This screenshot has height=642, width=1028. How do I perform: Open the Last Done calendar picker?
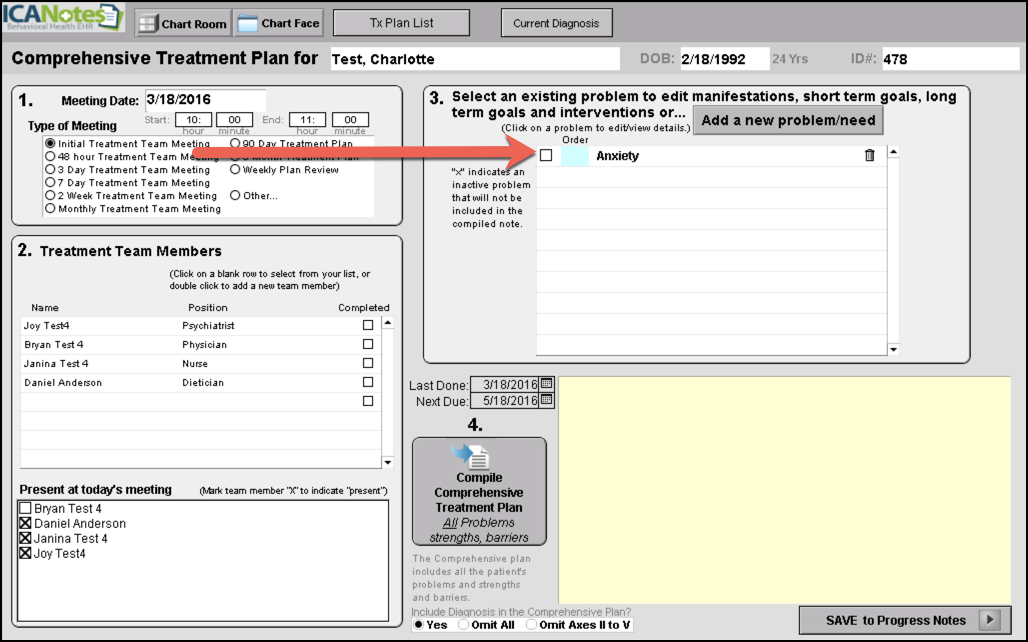tap(547, 384)
